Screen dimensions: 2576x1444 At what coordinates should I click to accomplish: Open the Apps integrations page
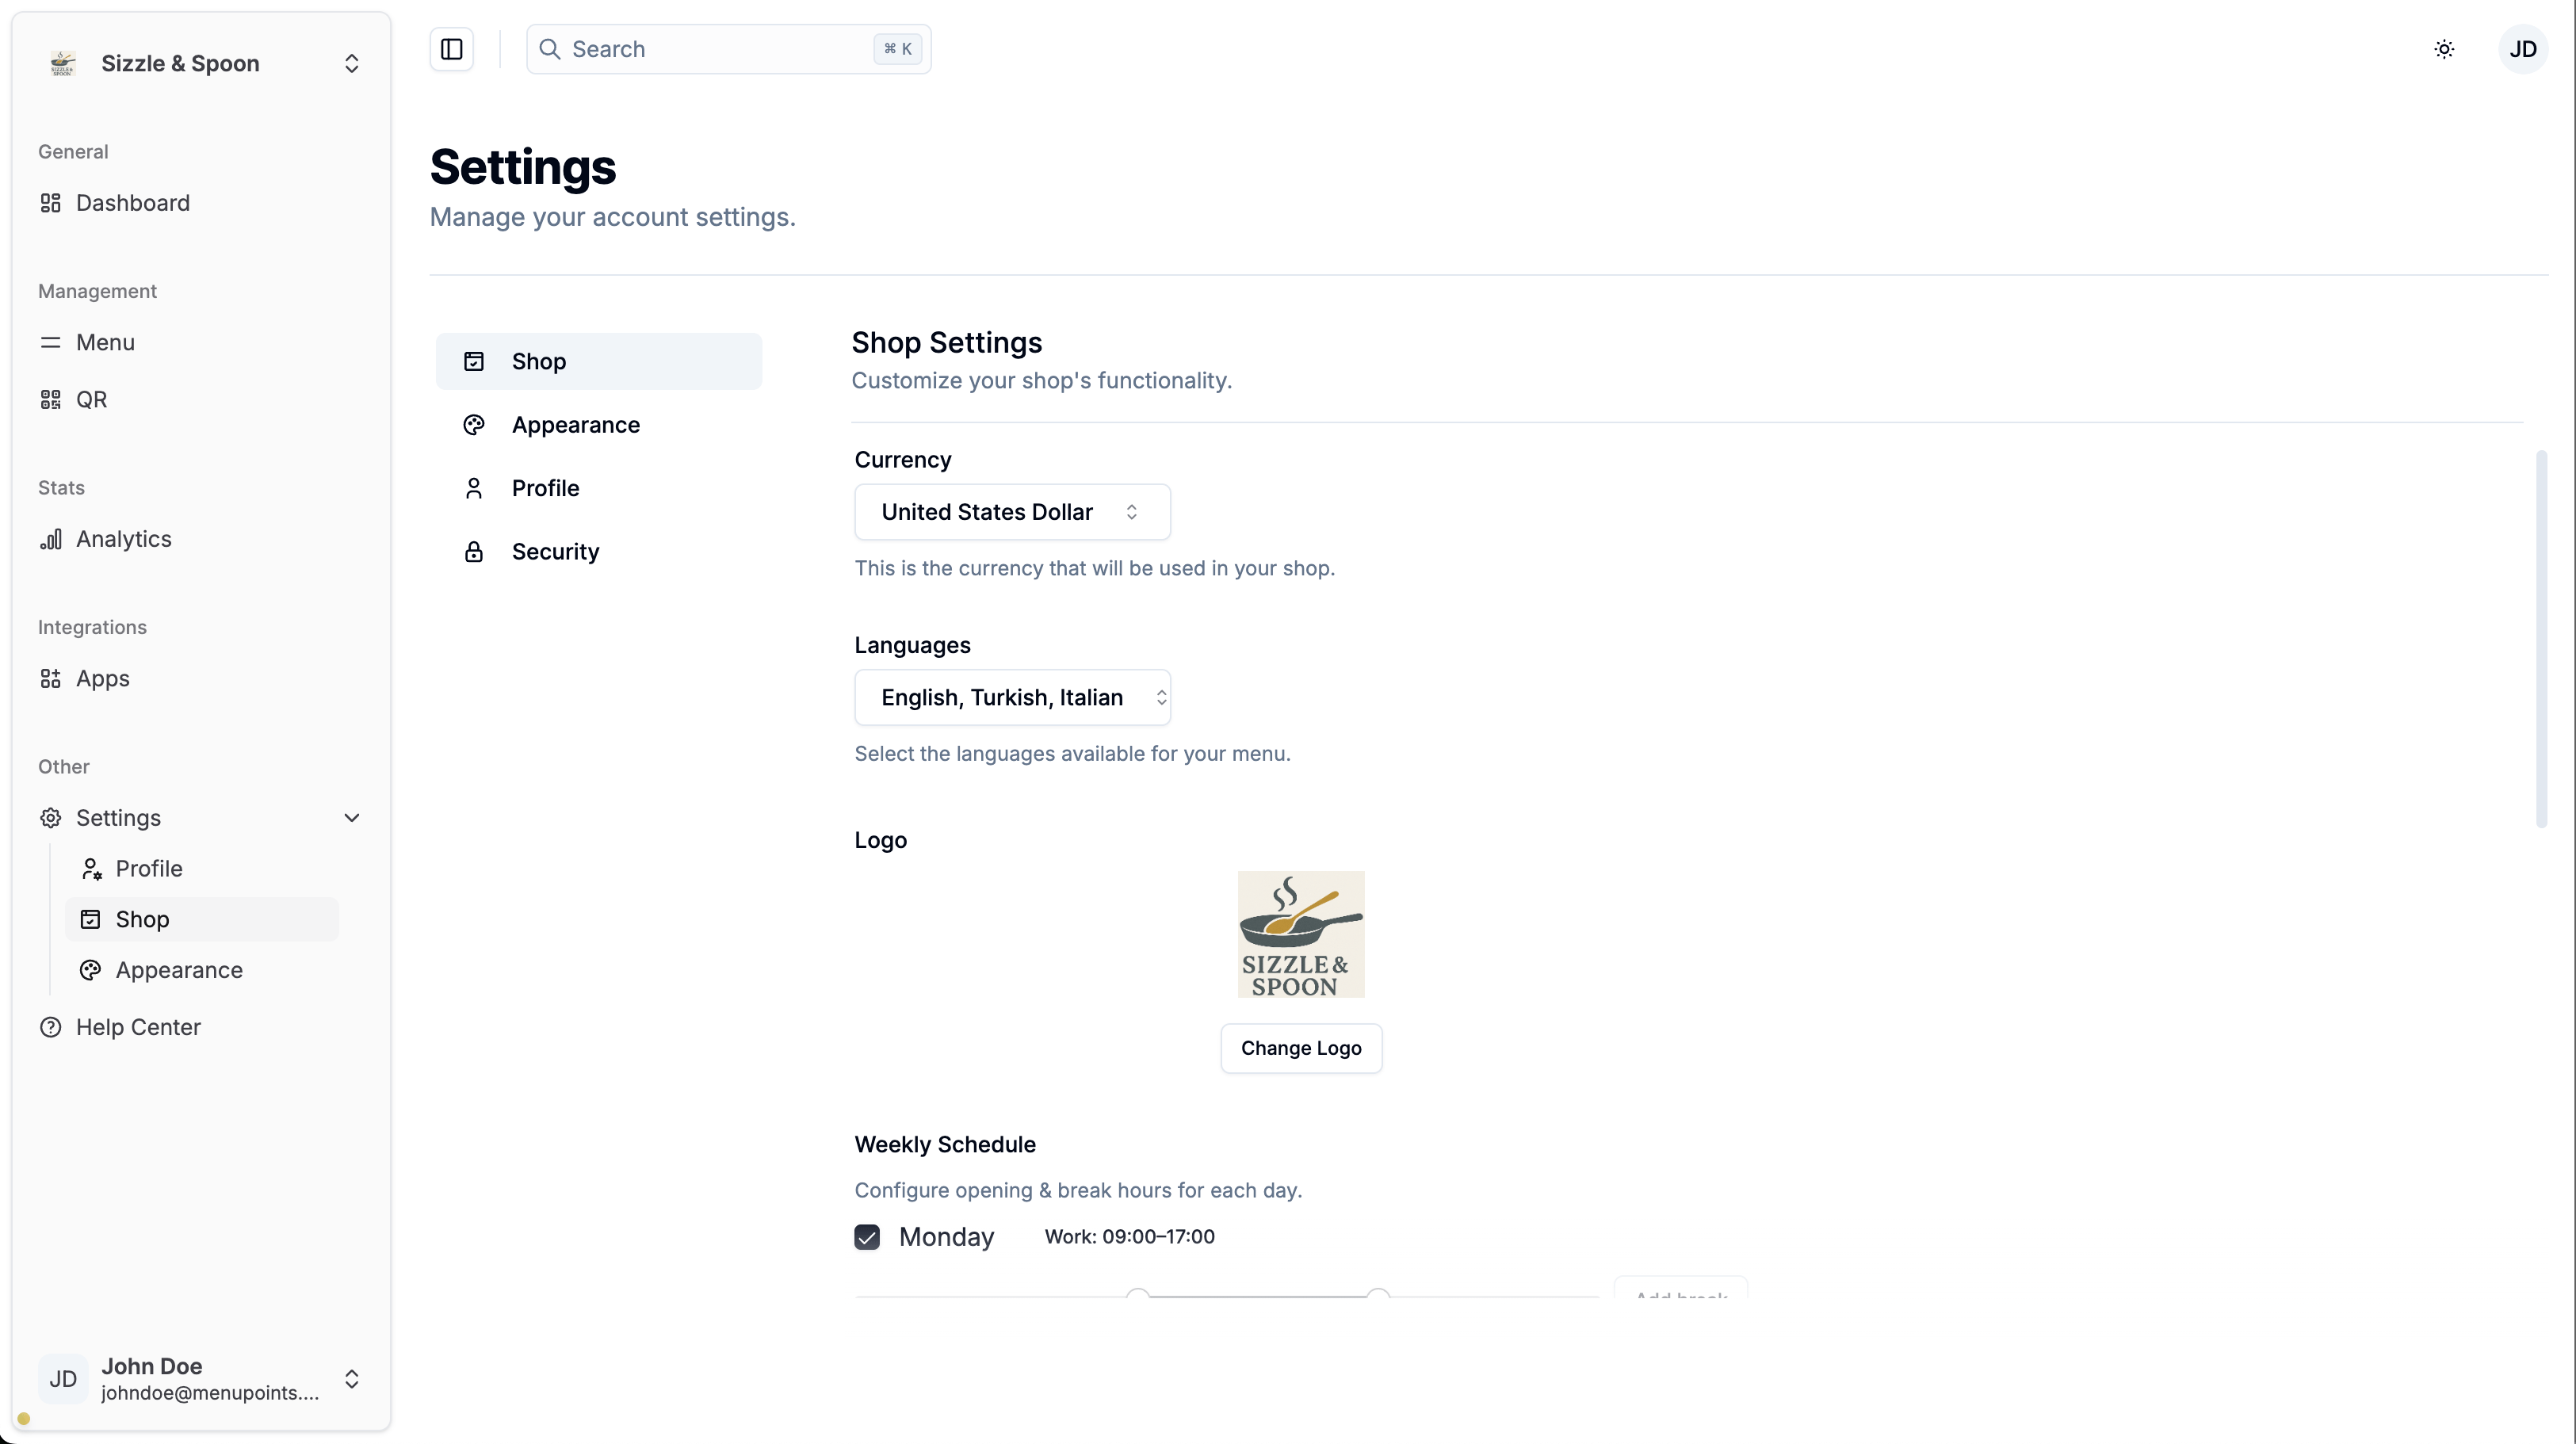[x=102, y=678]
